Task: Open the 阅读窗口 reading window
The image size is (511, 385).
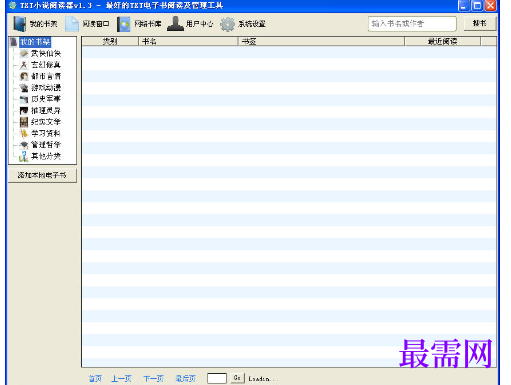Action: click(x=87, y=24)
